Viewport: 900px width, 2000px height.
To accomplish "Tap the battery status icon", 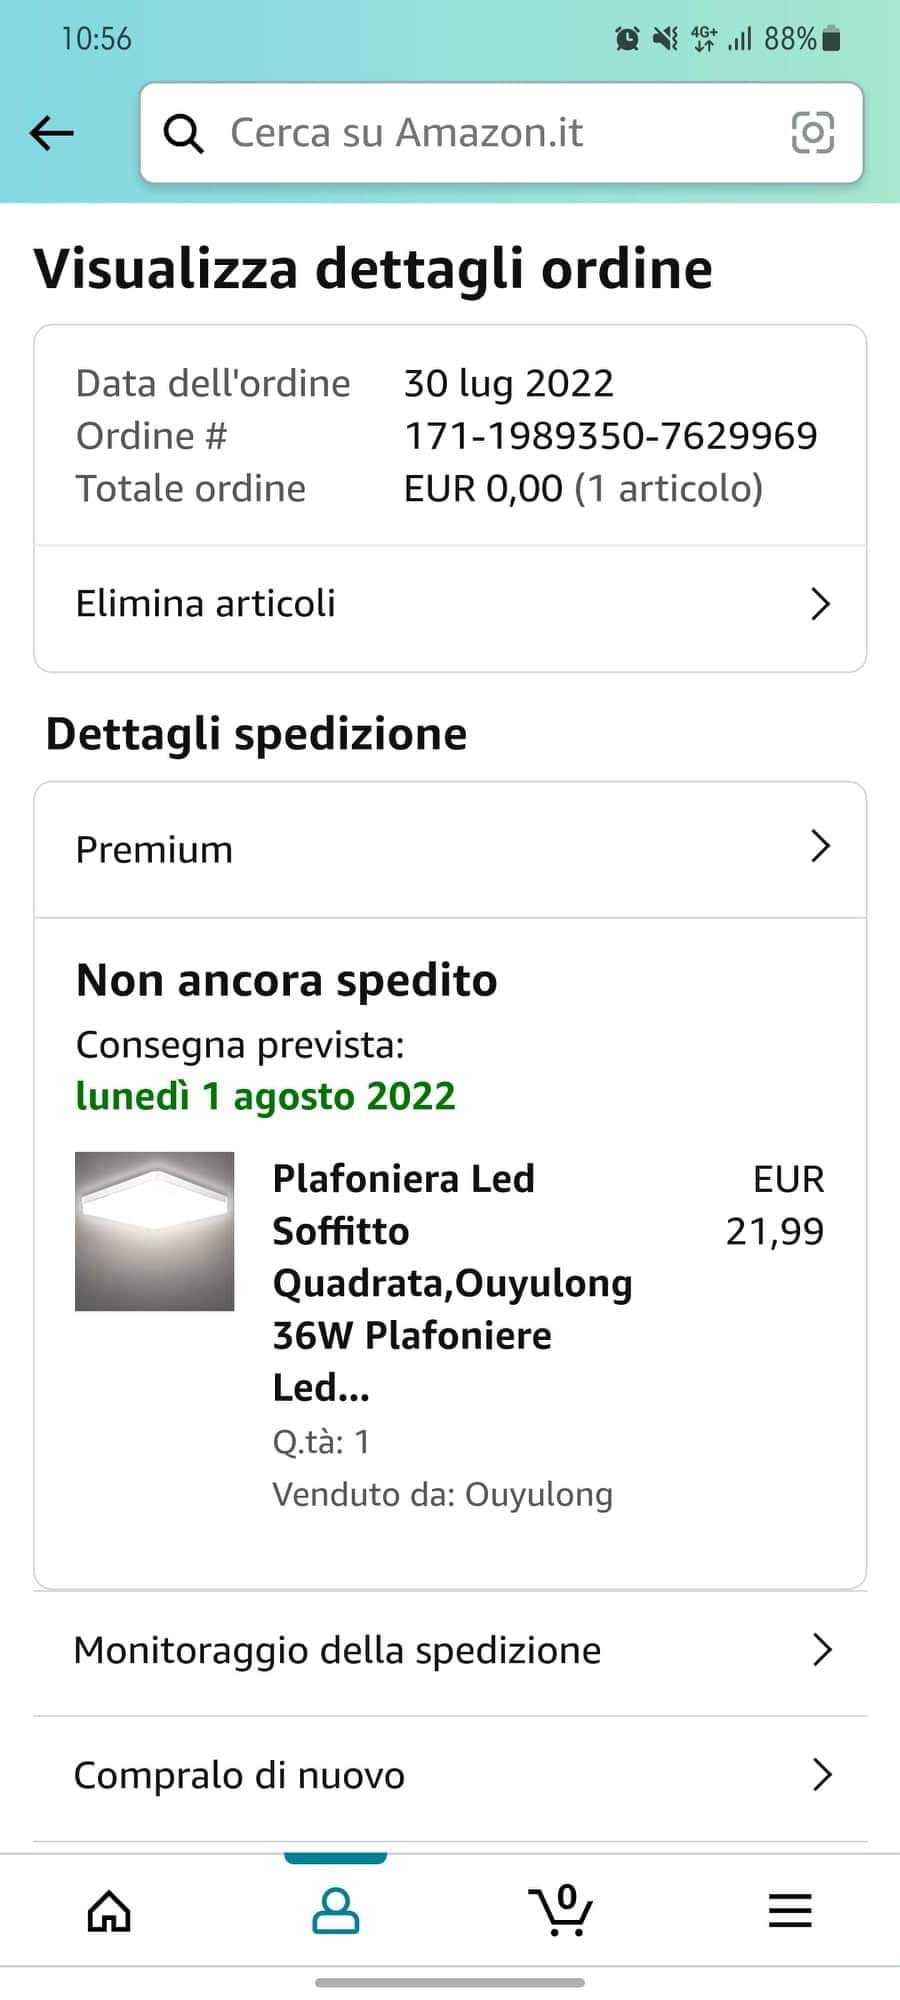I will pos(831,39).
